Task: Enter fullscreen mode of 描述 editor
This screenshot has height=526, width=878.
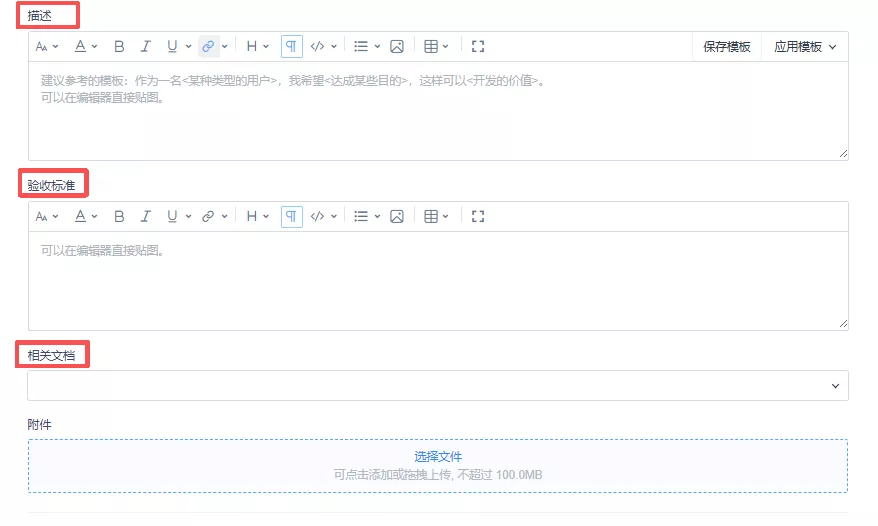Action: [x=478, y=46]
